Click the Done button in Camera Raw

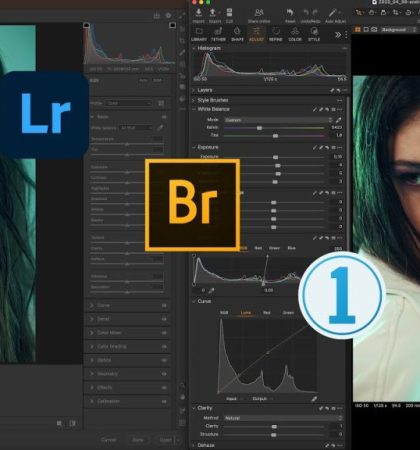click(138, 440)
